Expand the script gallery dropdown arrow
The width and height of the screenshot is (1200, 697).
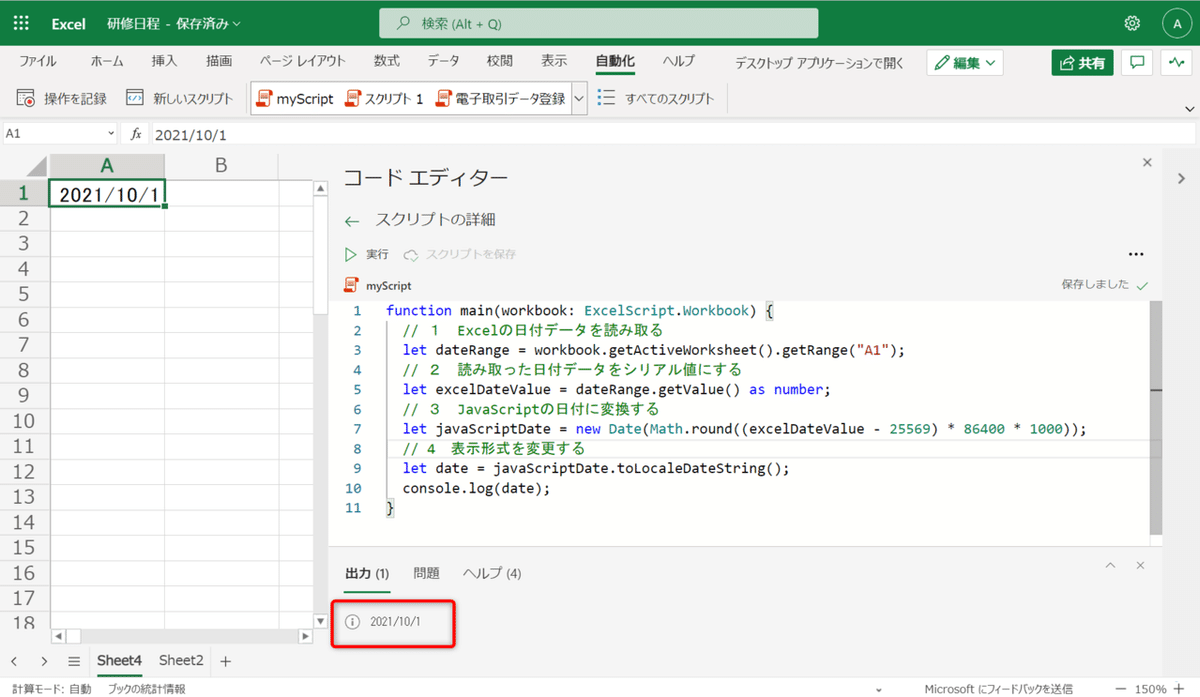coord(579,99)
